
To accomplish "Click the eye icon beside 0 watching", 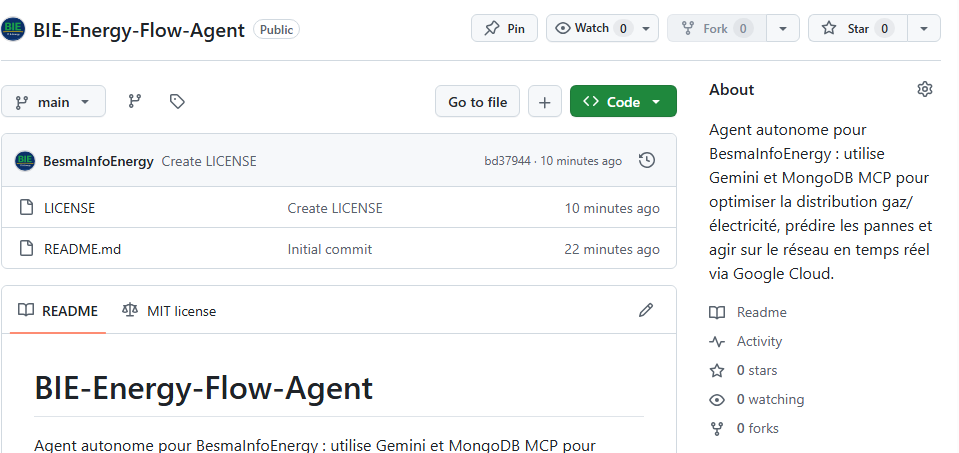I will click(717, 400).
